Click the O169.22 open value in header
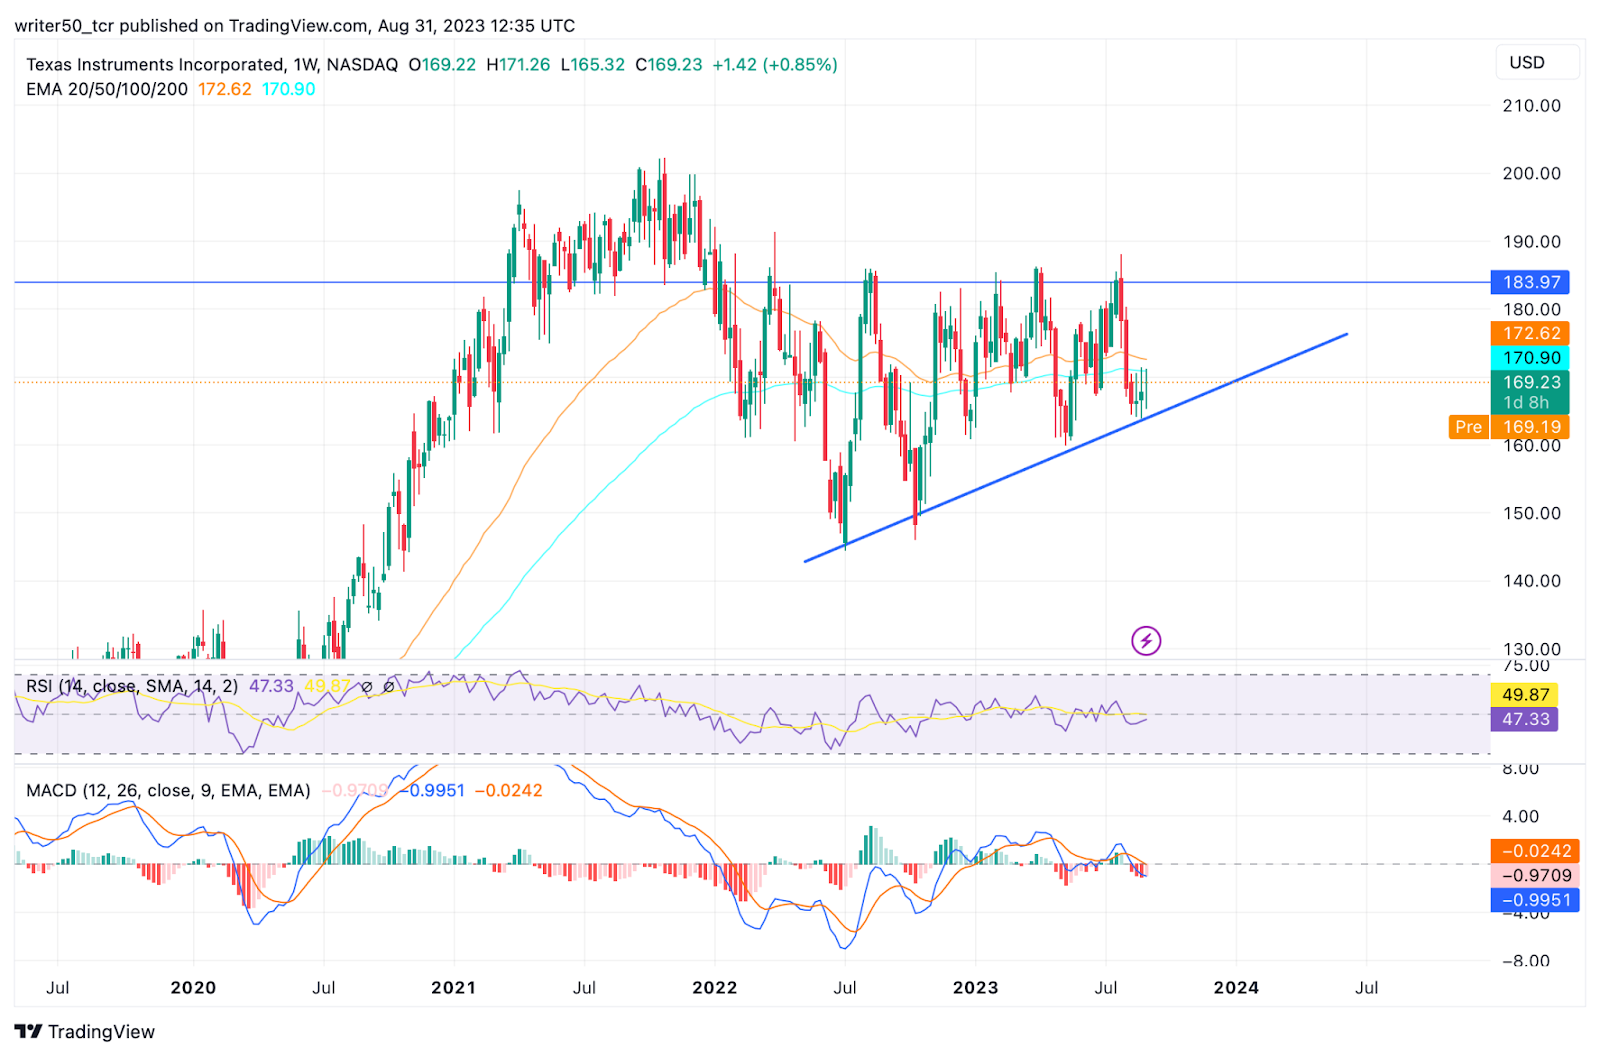Viewport: 1600px width, 1057px height. coord(442,64)
